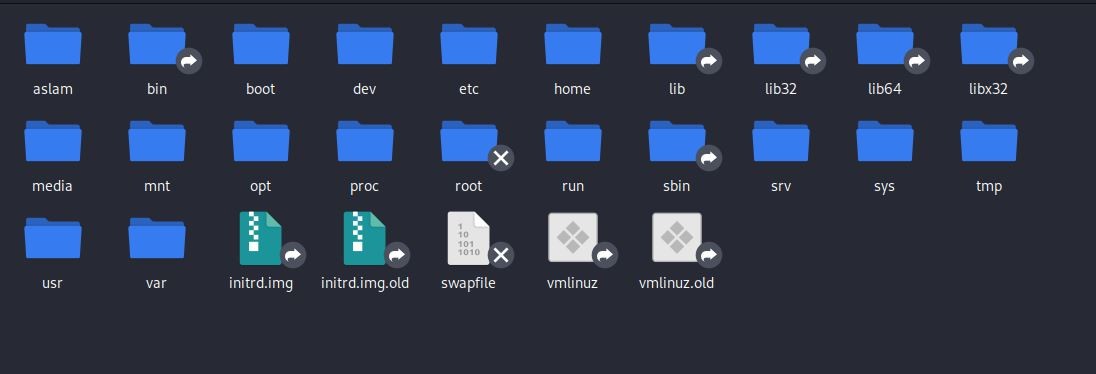Select the libx32 linked folder icon
1096x374 pixels.
tap(989, 44)
